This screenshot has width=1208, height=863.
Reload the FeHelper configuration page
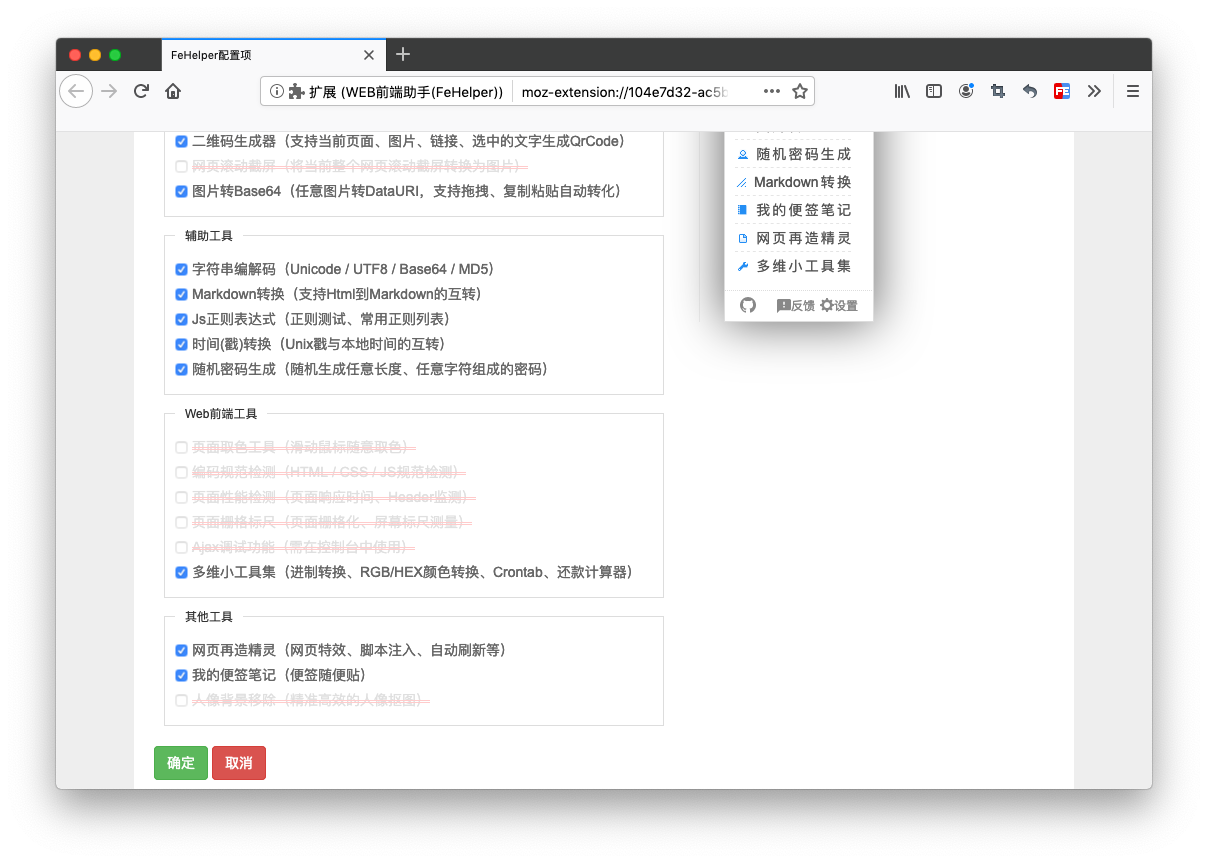pos(141,91)
